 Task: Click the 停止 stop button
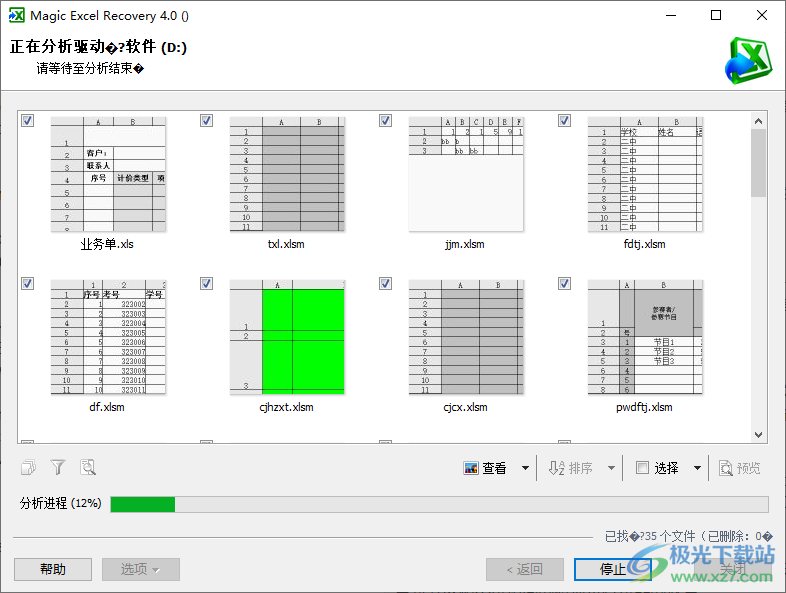(x=613, y=569)
